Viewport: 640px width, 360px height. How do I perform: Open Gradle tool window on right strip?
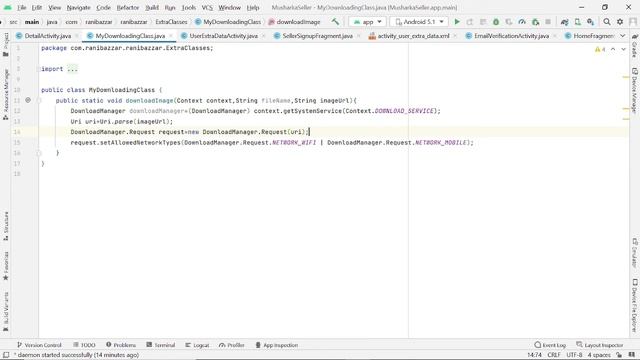635,46
